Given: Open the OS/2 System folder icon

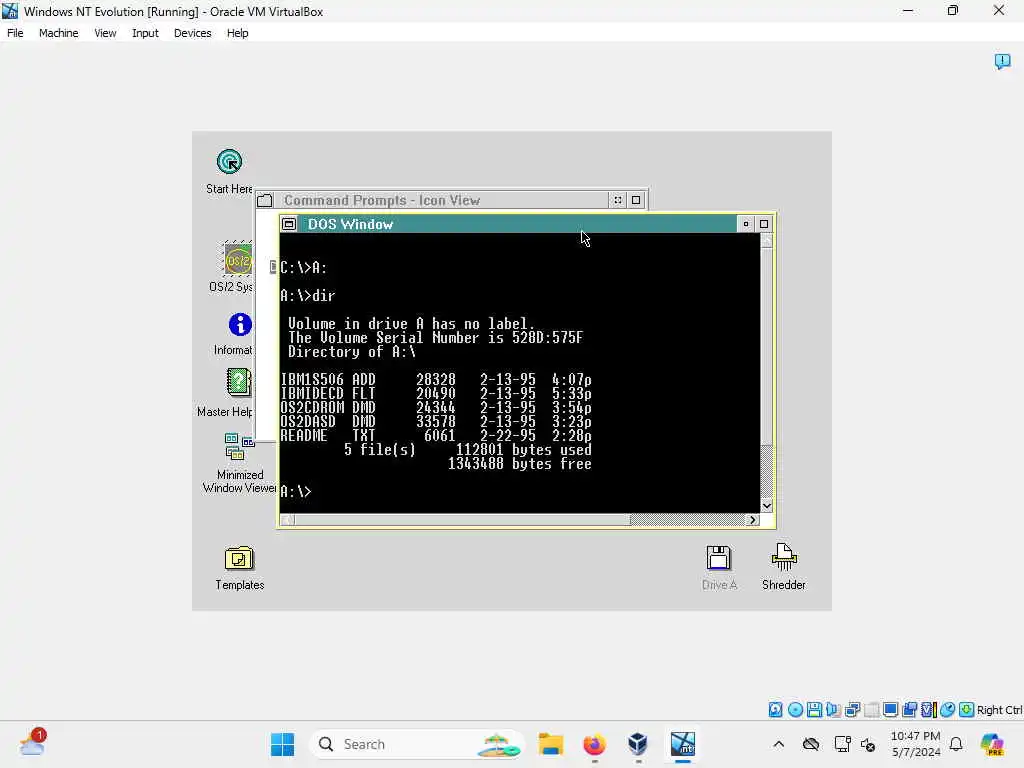Looking at the screenshot, I should coord(238,260).
